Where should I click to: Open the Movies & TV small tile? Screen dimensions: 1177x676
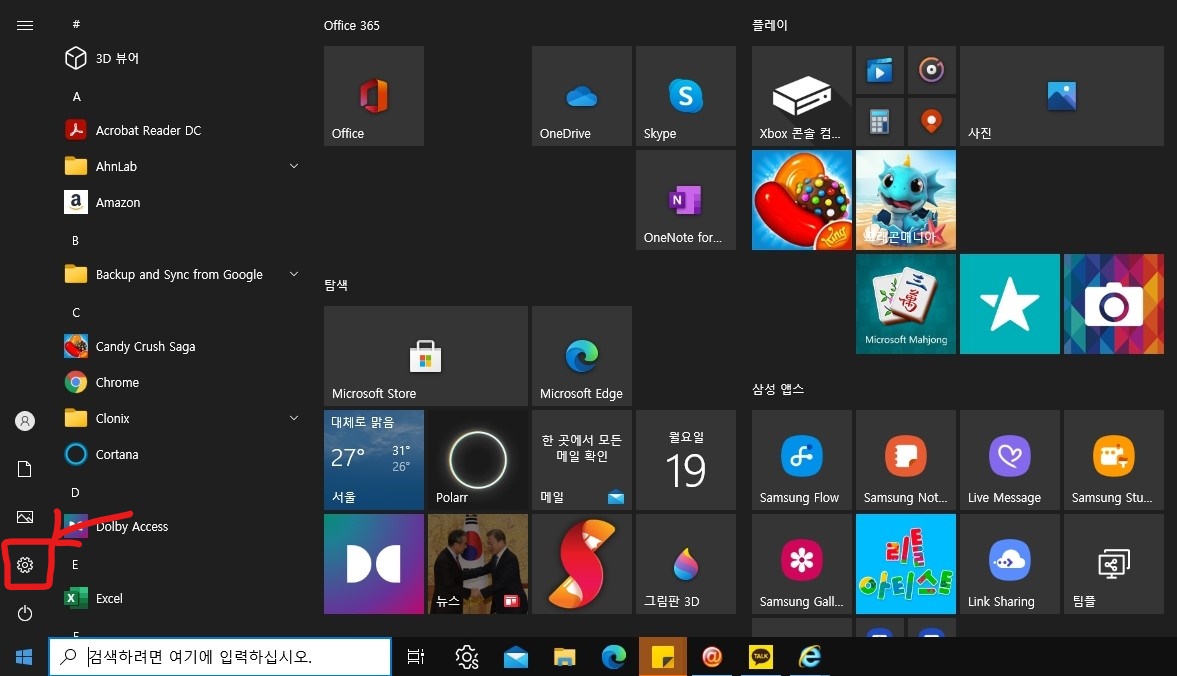point(880,71)
